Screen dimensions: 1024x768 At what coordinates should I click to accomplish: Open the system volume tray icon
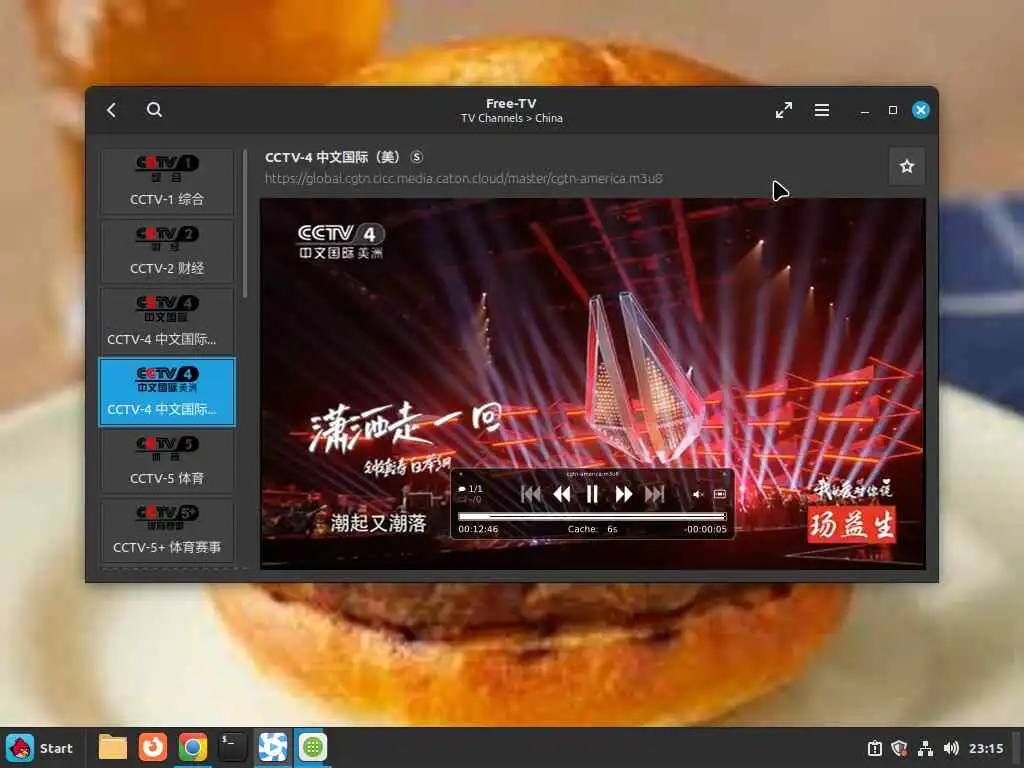951,748
